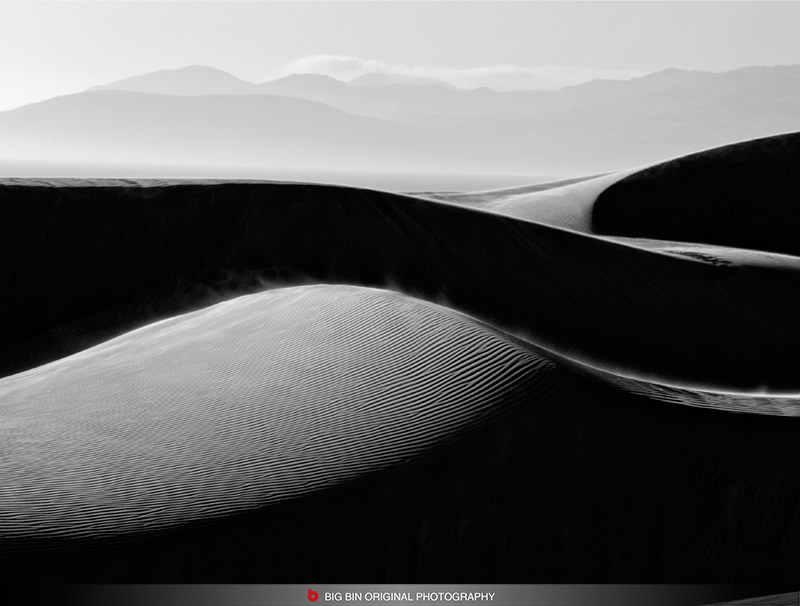Image resolution: width=800 pixels, height=606 pixels.
Task: Click the red 'b' logo icon
Action: (312, 596)
